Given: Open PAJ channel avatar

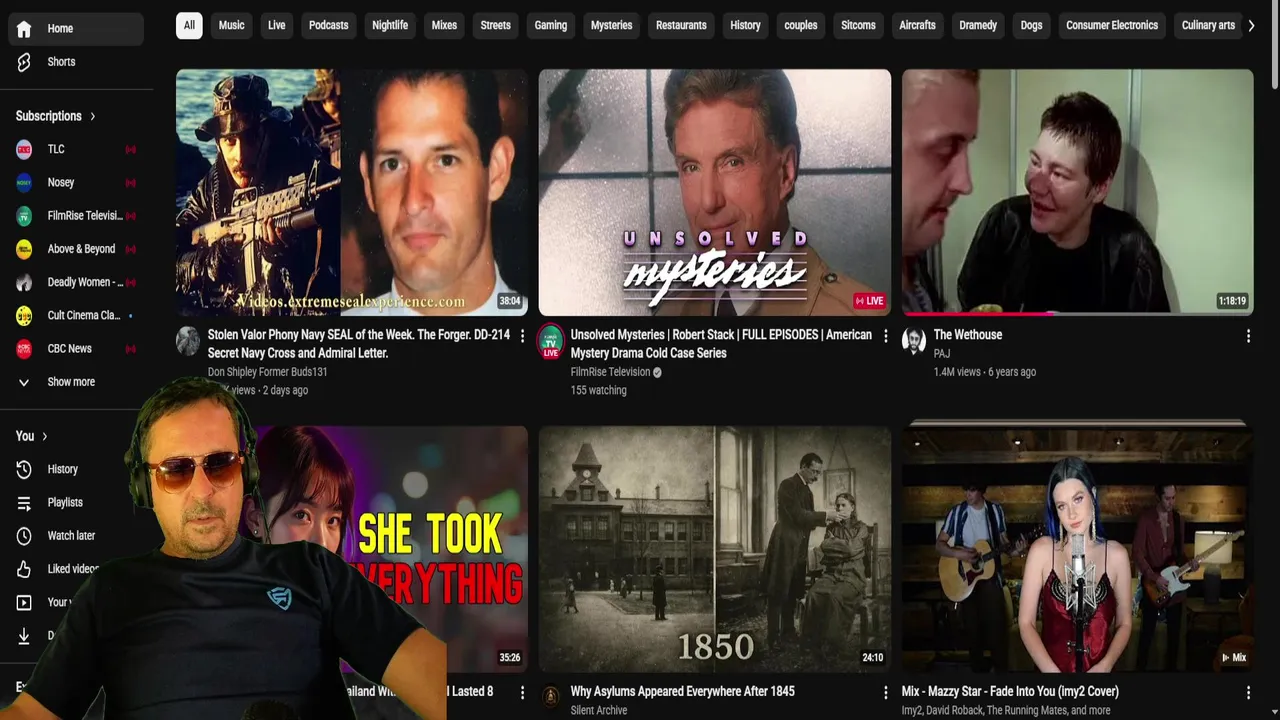Looking at the screenshot, I should (913, 341).
